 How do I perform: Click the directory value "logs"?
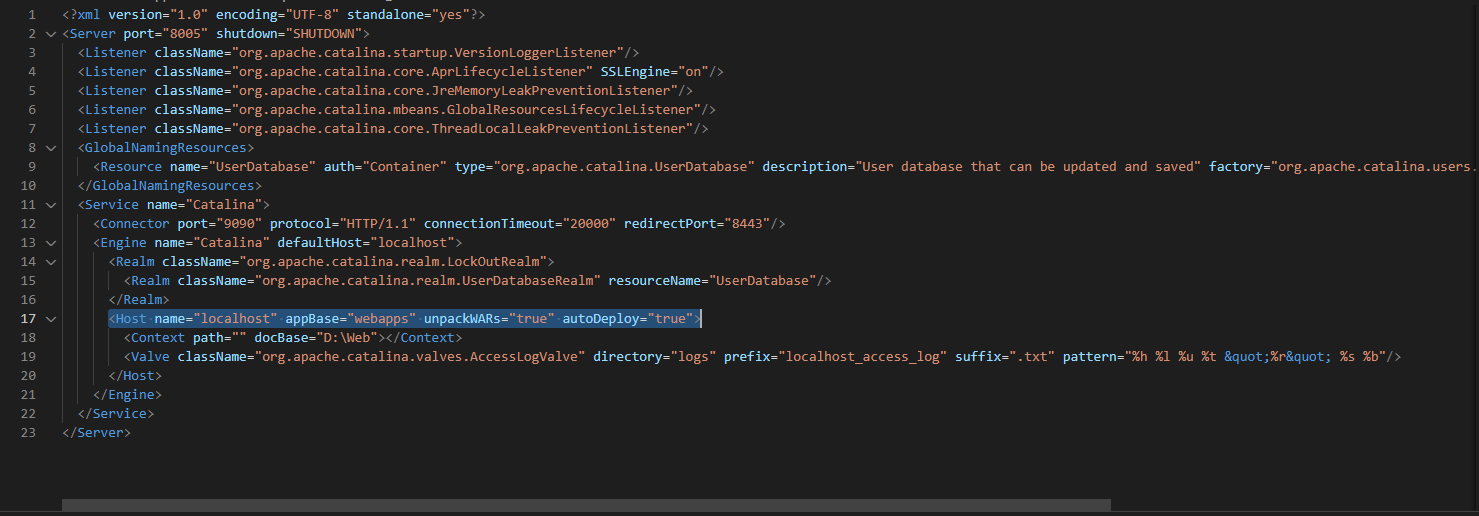(693, 356)
